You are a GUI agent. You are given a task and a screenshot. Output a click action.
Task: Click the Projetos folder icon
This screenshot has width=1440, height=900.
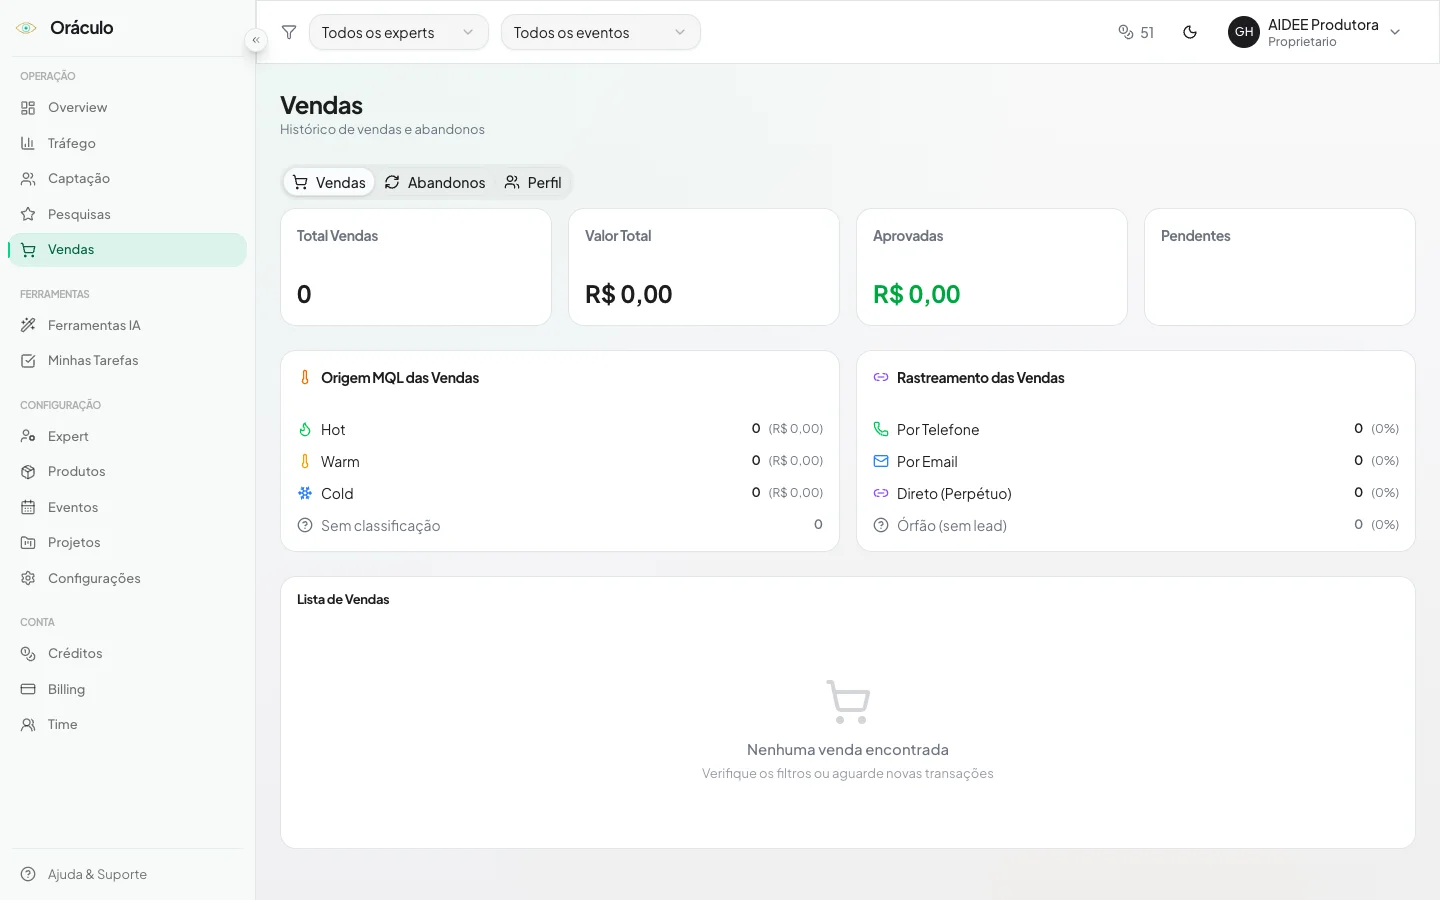click(28, 543)
